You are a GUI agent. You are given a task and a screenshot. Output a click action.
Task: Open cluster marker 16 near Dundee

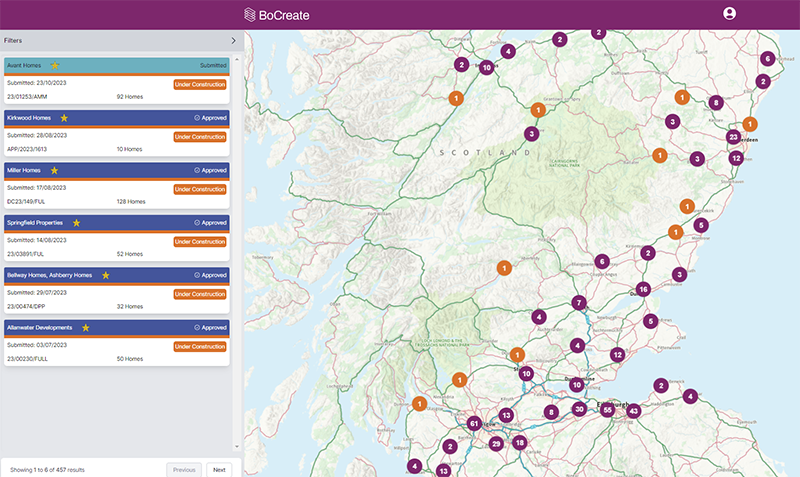click(x=643, y=289)
